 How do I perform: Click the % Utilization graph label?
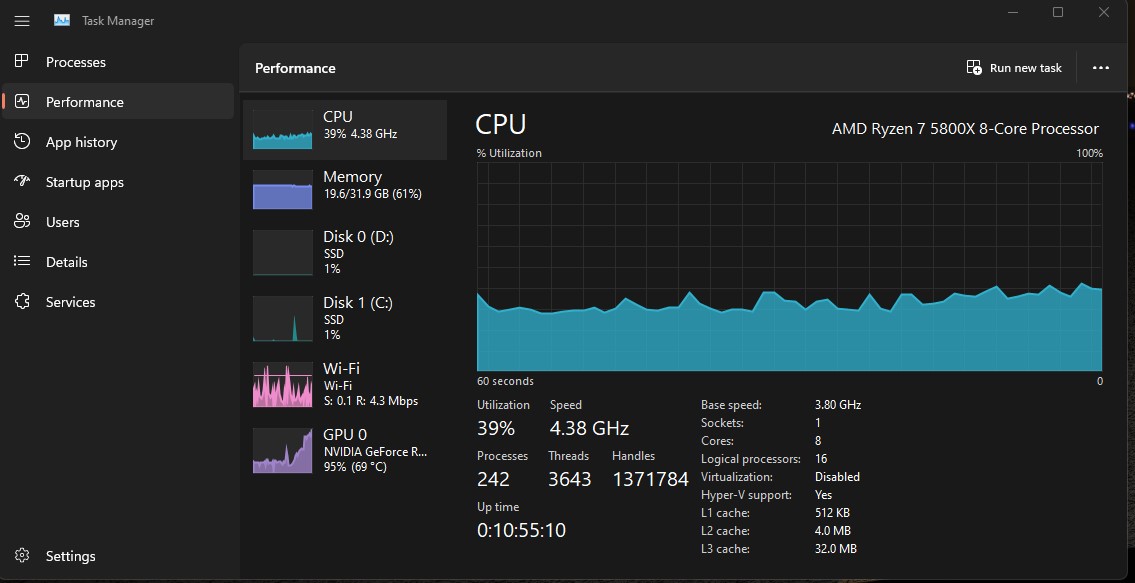[x=509, y=154]
